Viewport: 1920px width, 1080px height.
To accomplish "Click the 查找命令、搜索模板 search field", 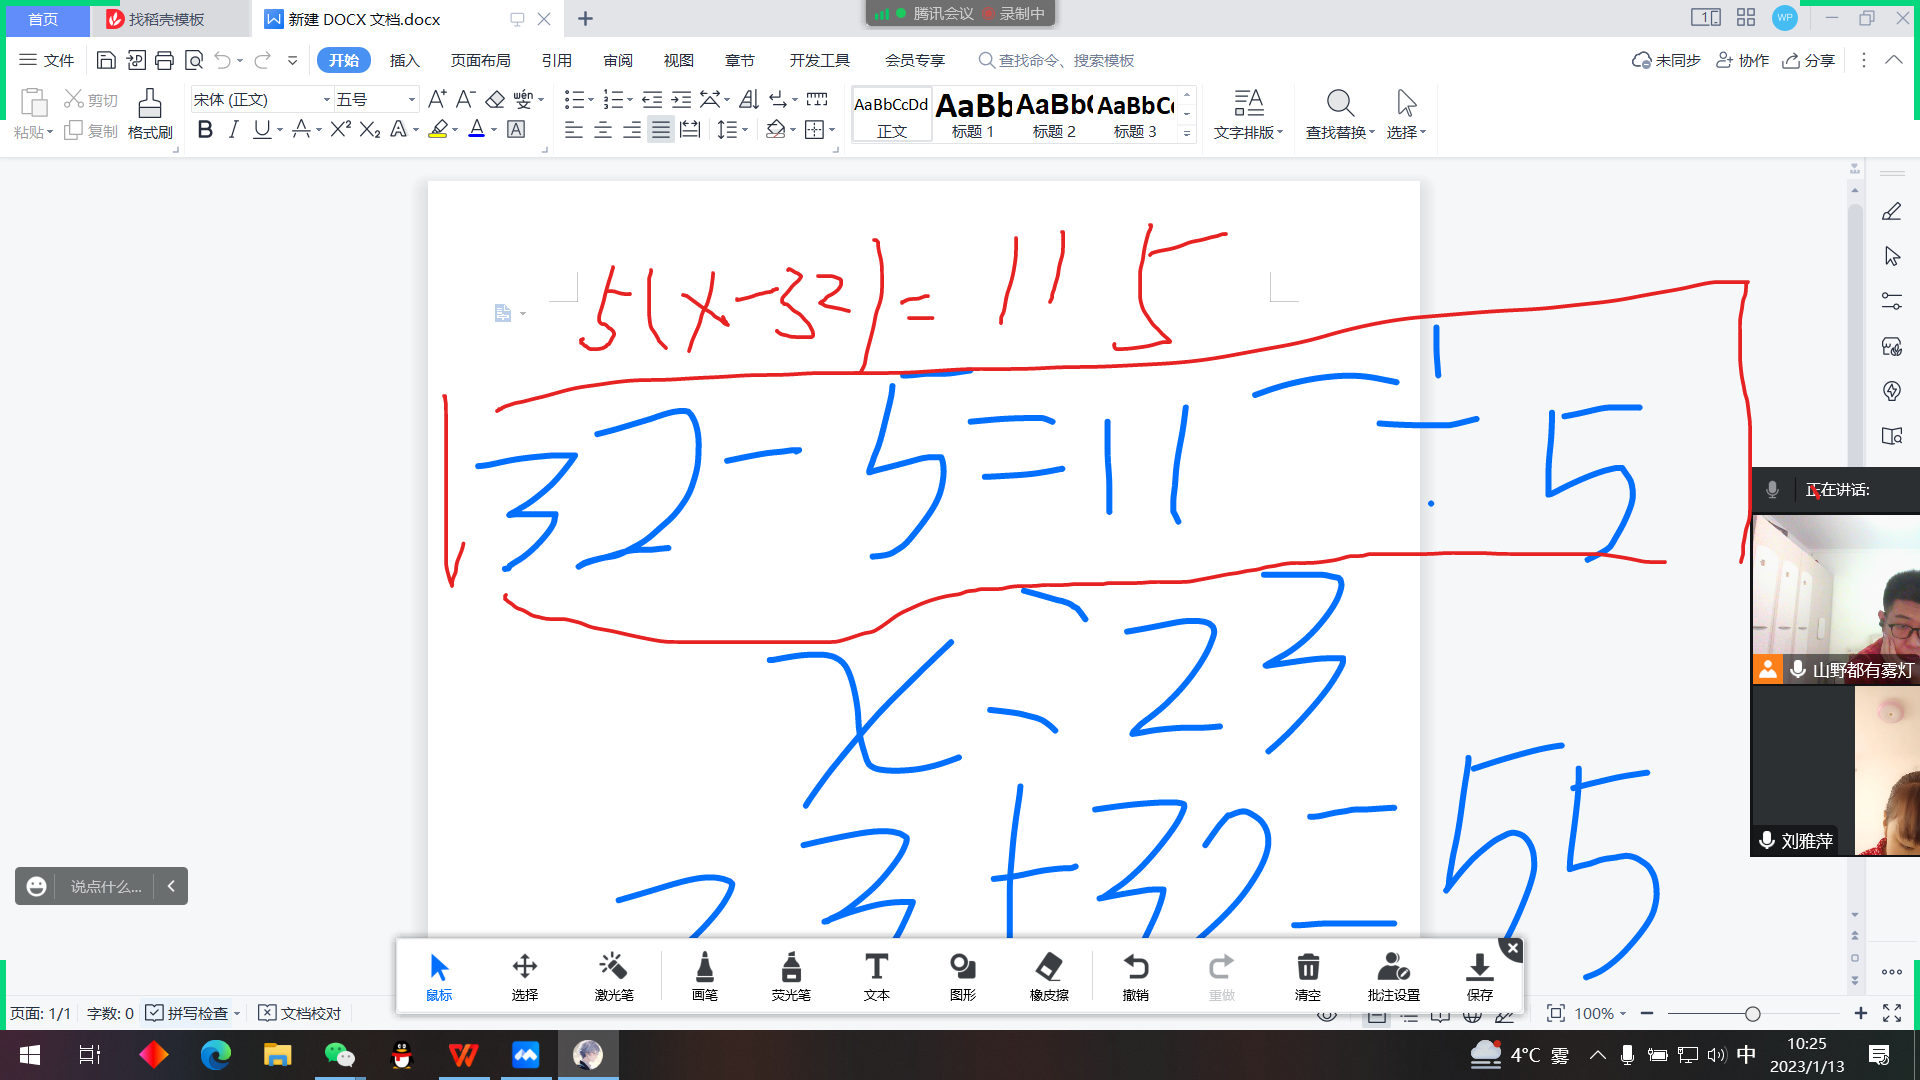I will click(1056, 60).
